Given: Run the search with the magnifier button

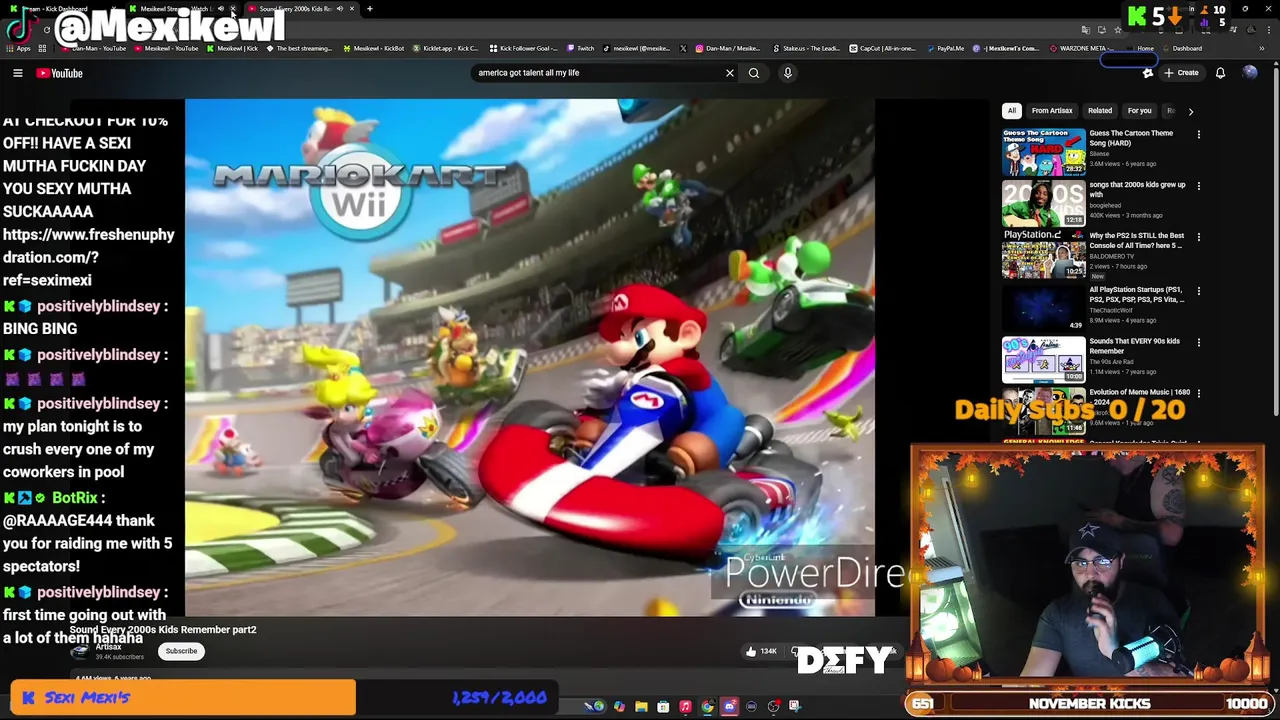Looking at the screenshot, I should pos(754,73).
